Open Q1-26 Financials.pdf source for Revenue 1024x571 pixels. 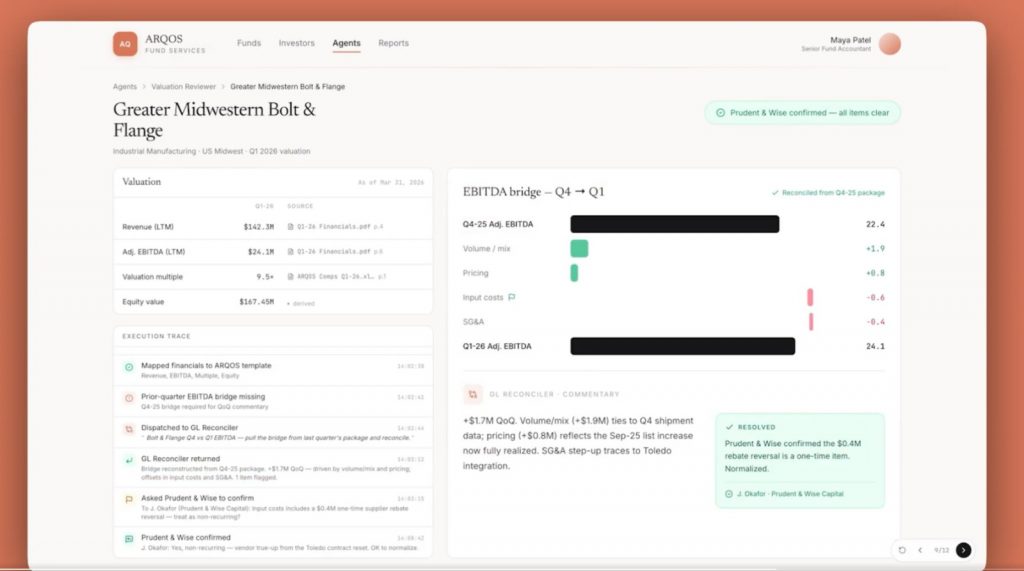click(x=335, y=227)
